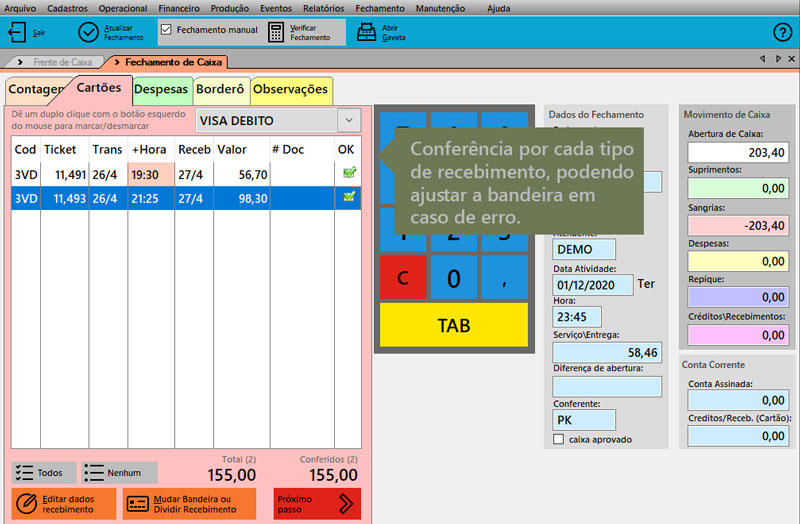The image size is (800, 524).
Task: Click the yellow TAB keypad button
Action: [454, 325]
